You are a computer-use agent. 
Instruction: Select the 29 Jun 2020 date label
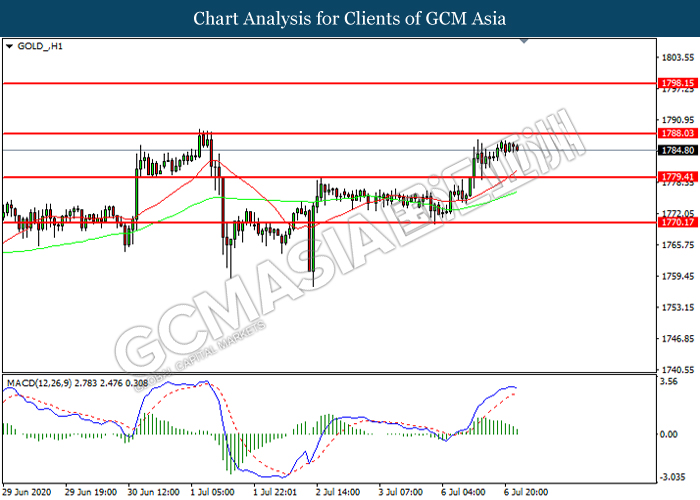tap(27, 492)
